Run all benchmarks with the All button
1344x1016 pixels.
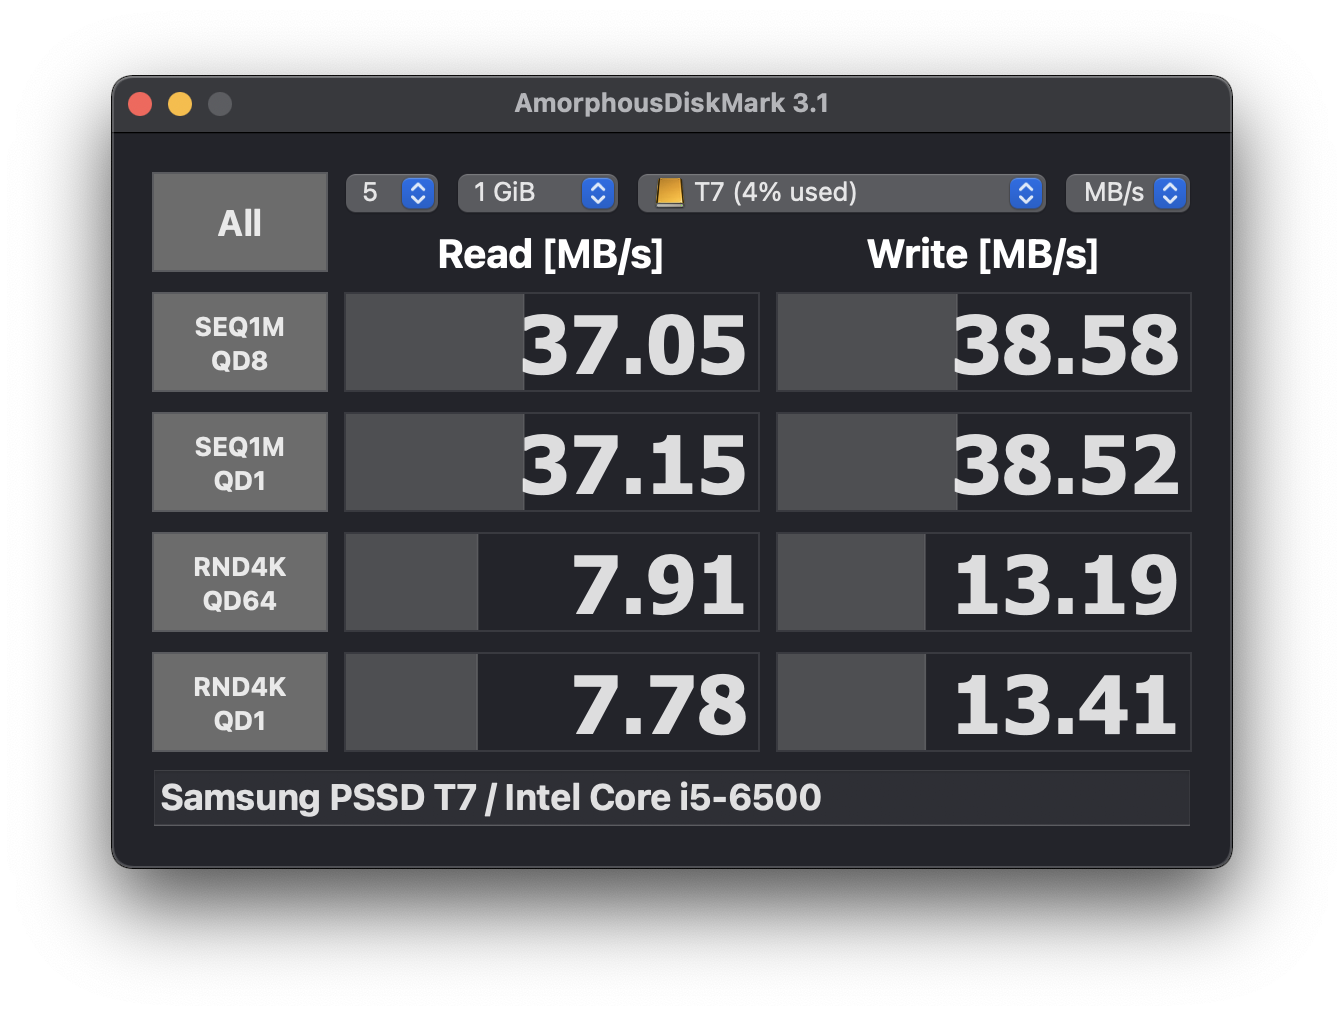[240, 222]
